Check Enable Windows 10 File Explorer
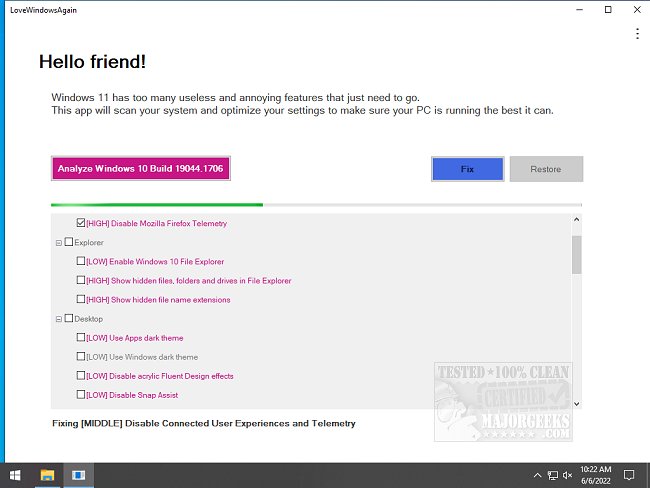 tap(81, 261)
